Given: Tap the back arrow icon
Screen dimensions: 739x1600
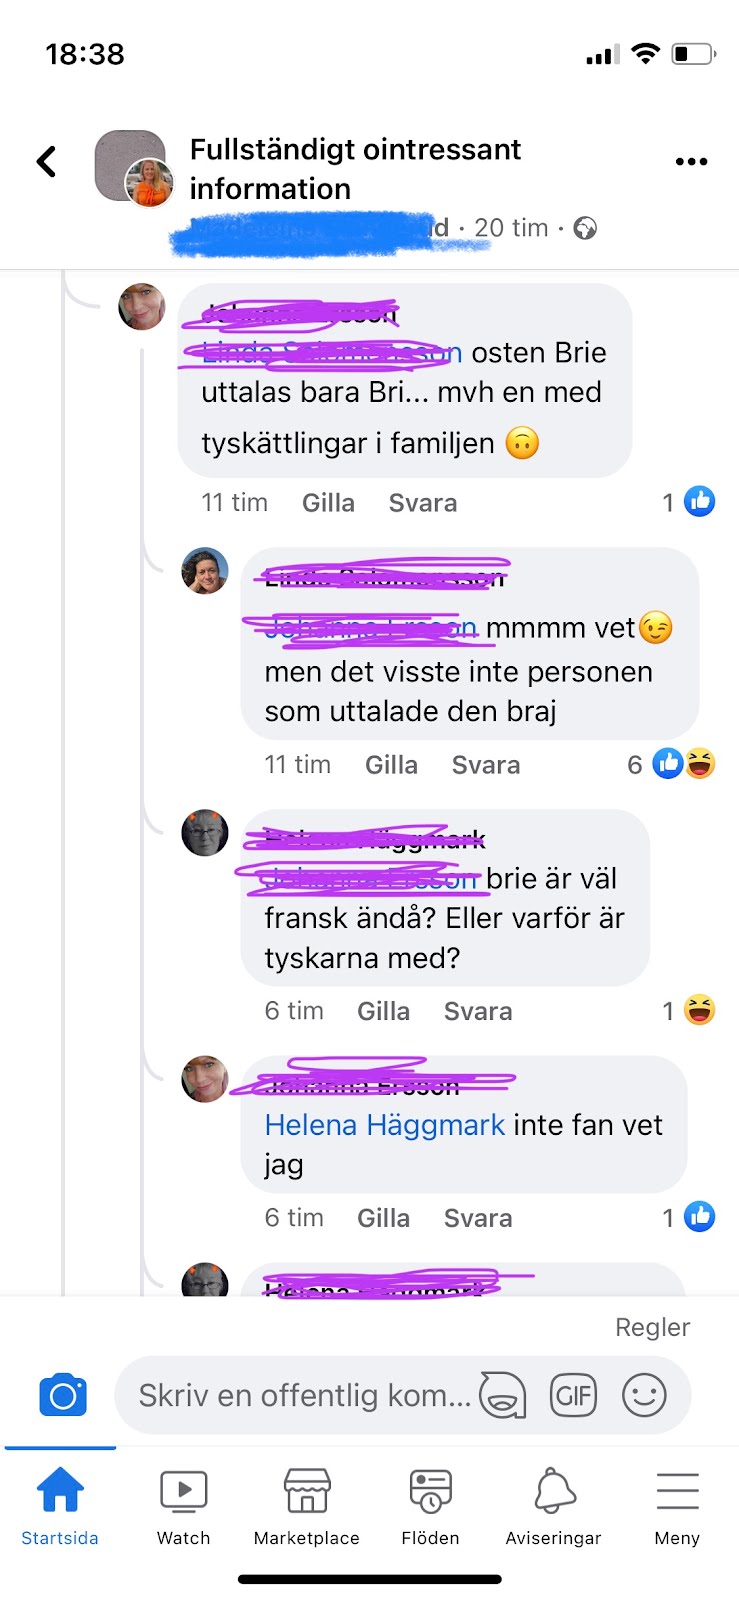Looking at the screenshot, I should pyautogui.click(x=46, y=162).
